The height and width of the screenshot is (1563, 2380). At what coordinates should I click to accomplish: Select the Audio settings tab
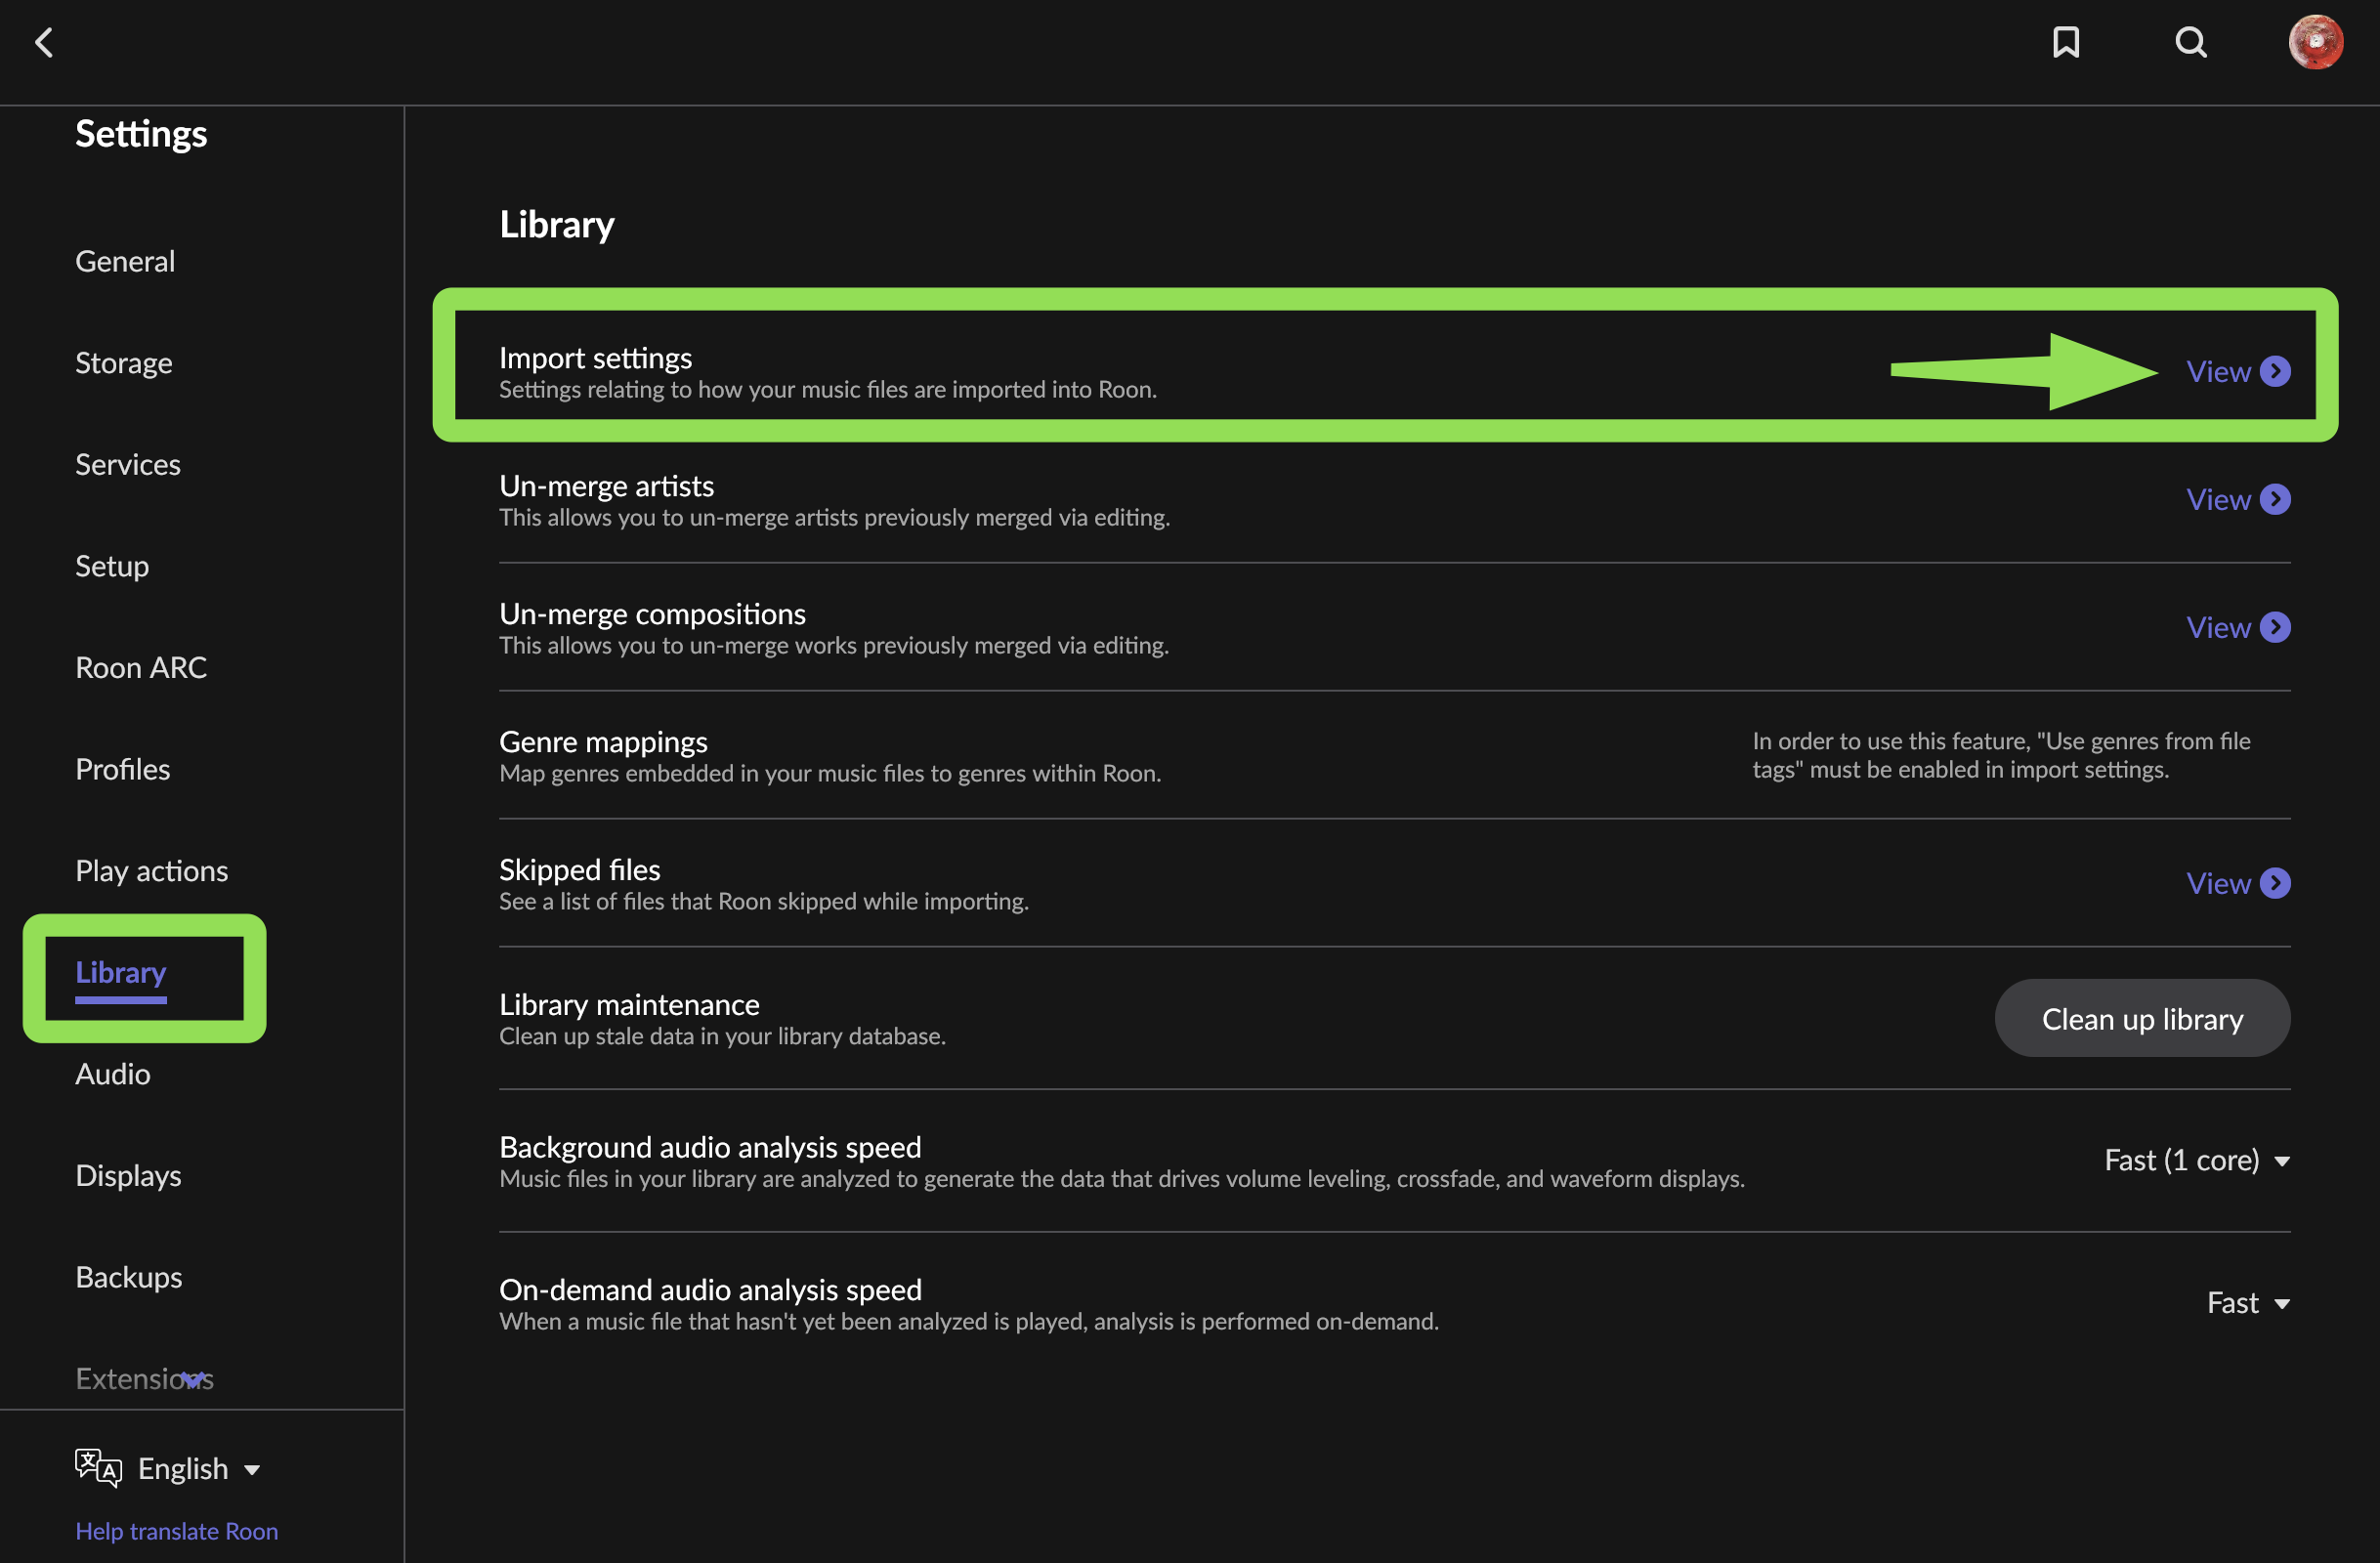(113, 1073)
